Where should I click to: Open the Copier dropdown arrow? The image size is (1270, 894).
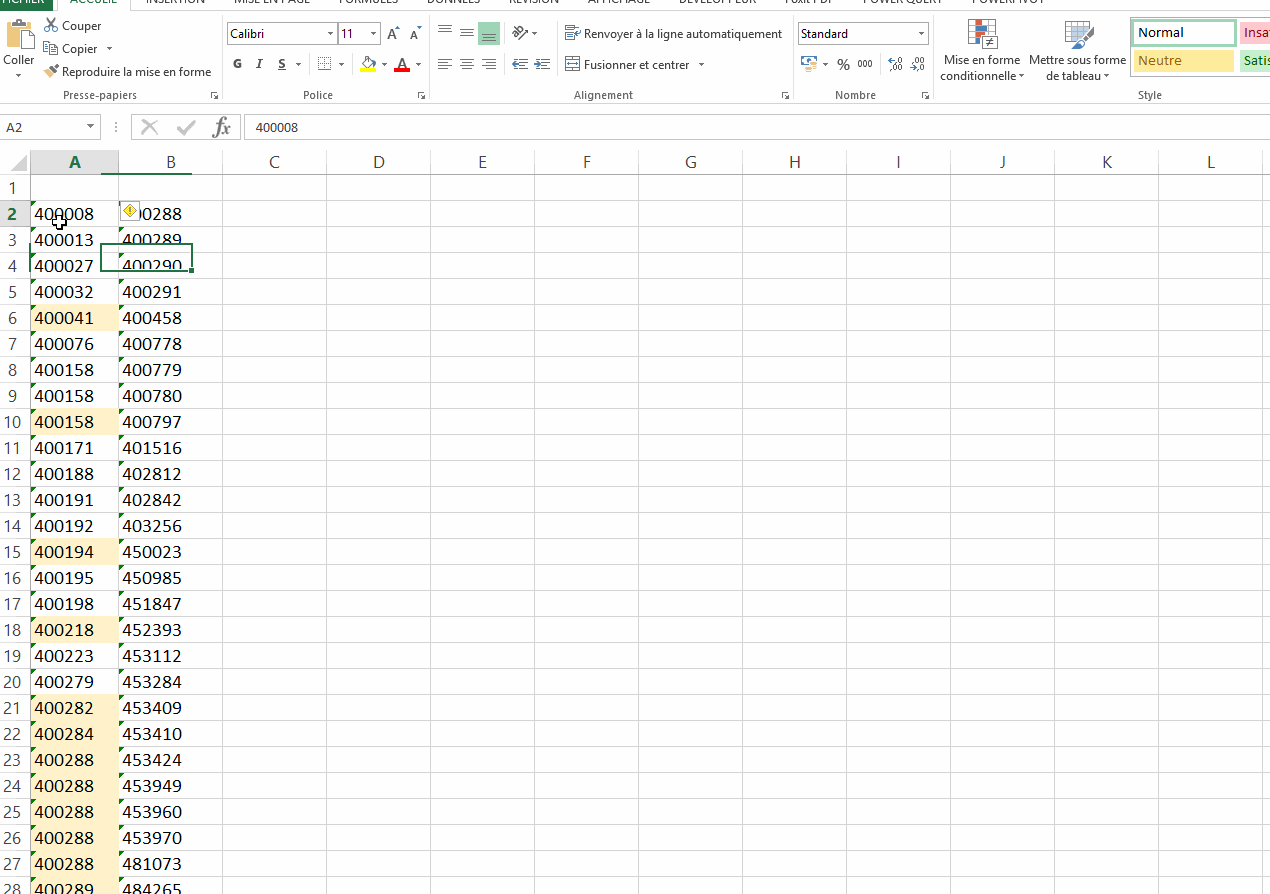(109, 49)
